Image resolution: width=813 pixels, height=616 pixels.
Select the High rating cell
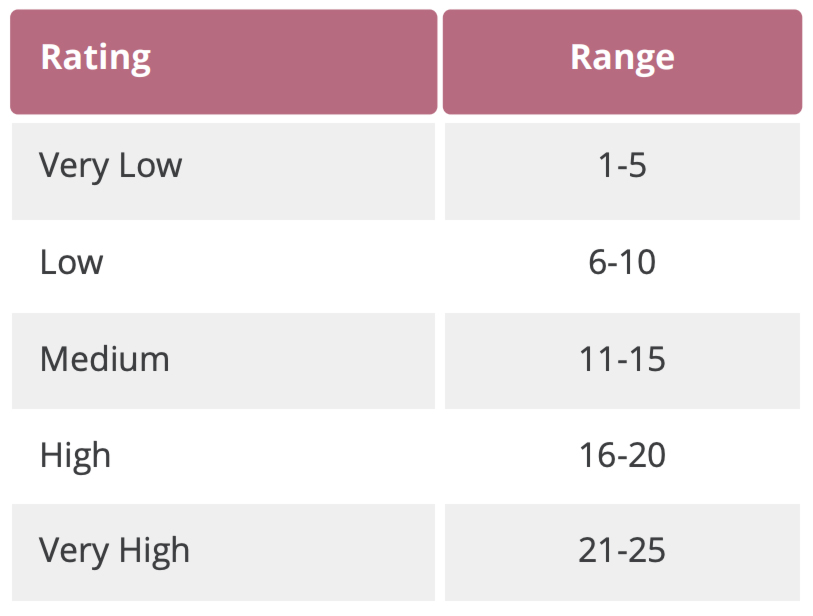click(x=223, y=456)
